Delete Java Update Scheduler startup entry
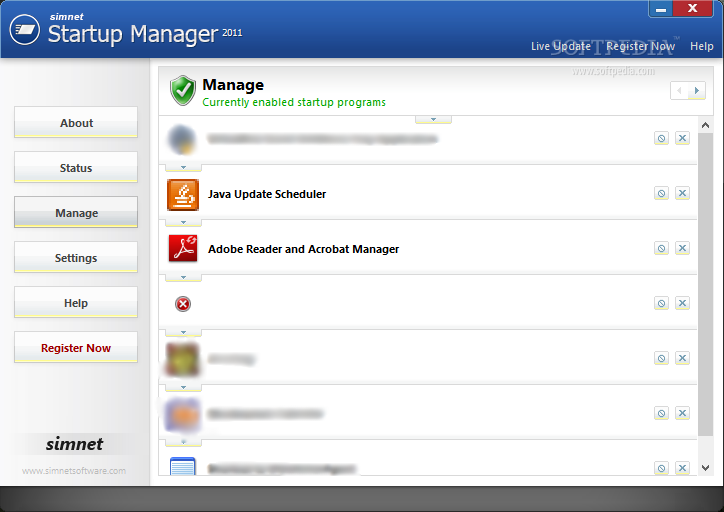The image size is (724, 512). point(682,193)
